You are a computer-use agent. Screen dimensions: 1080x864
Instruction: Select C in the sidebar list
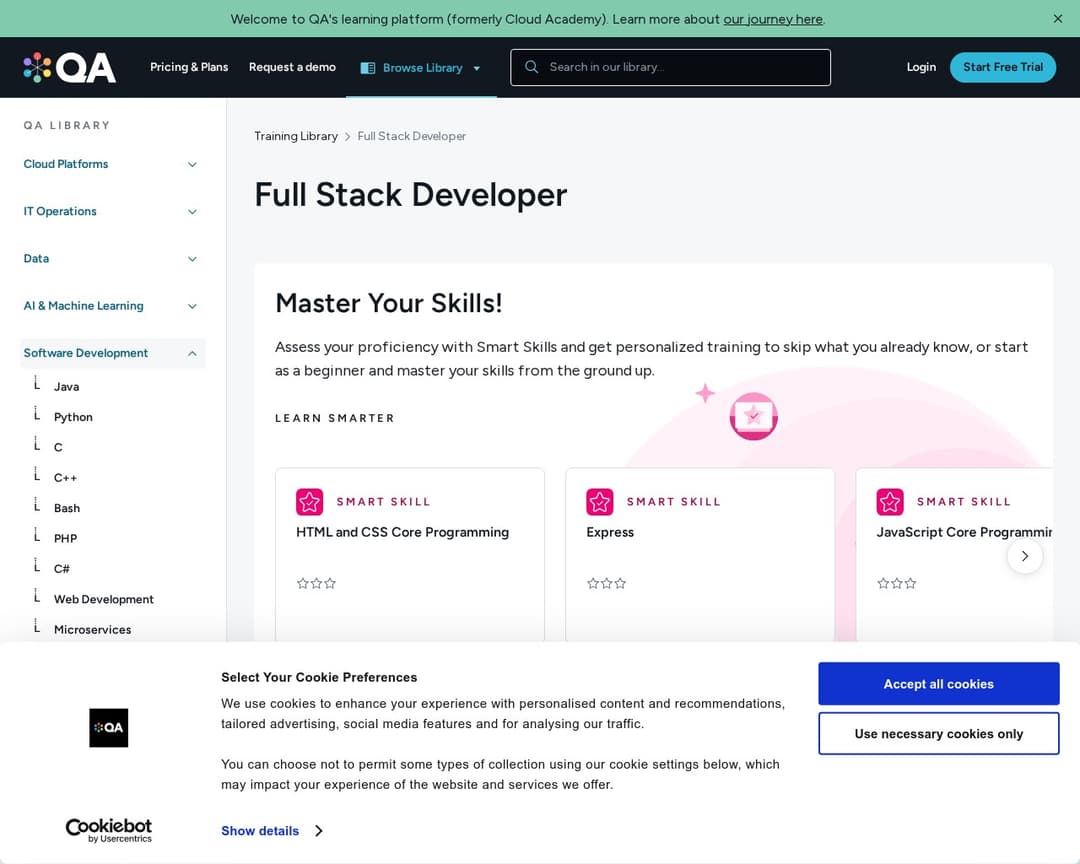[58, 448]
